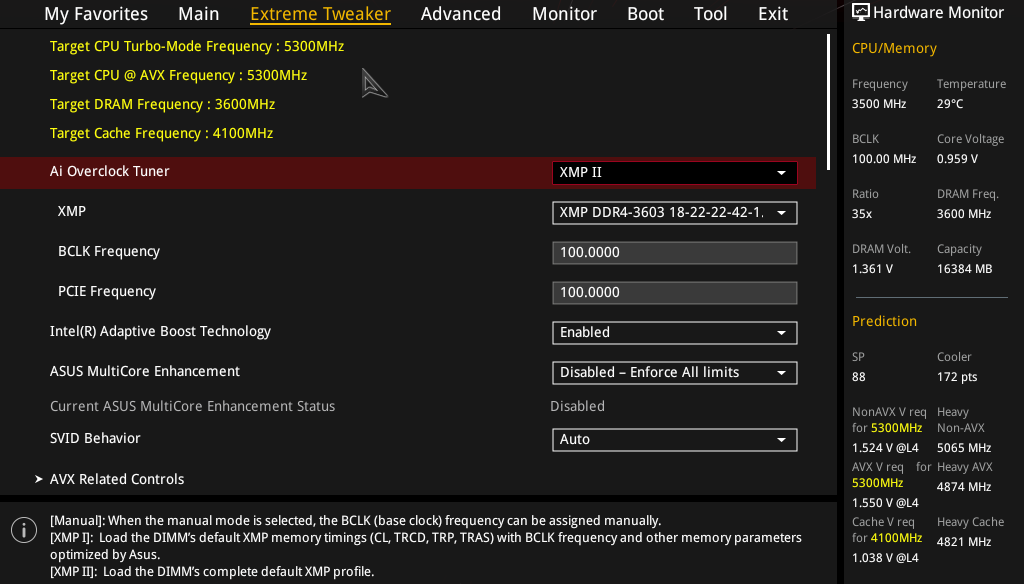Click the 172 pts cooler value

pos(957,377)
